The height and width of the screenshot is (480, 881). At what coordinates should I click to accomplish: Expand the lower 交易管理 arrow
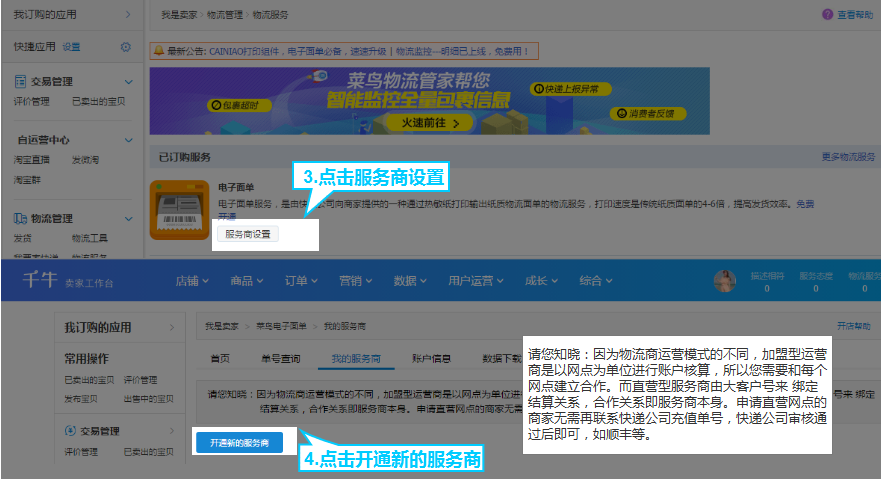click(x=172, y=431)
